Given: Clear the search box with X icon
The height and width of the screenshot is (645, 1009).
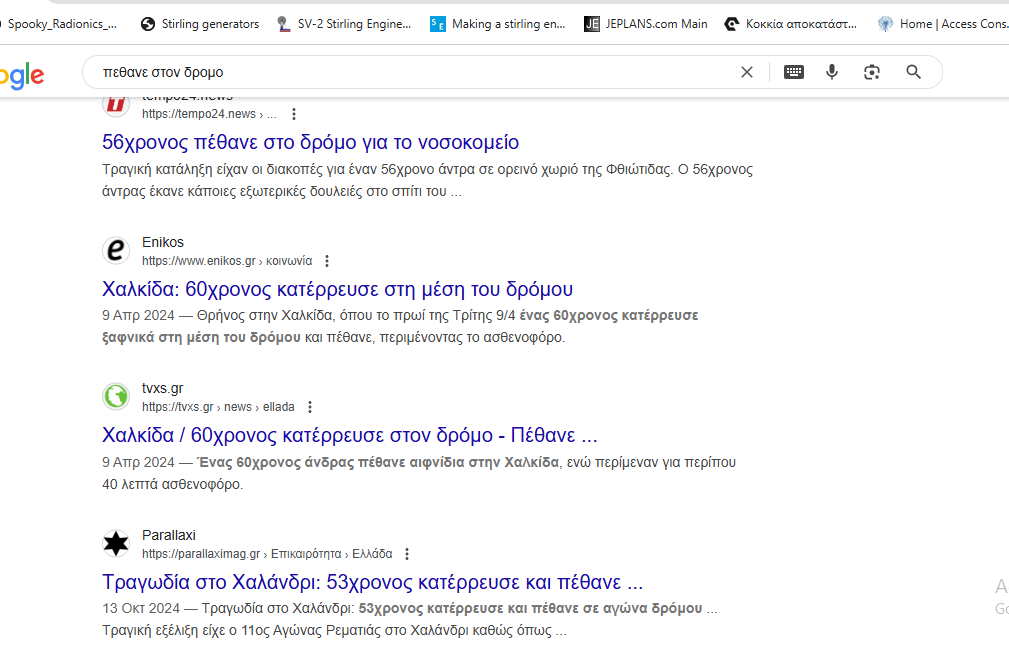Looking at the screenshot, I should pos(746,72).
